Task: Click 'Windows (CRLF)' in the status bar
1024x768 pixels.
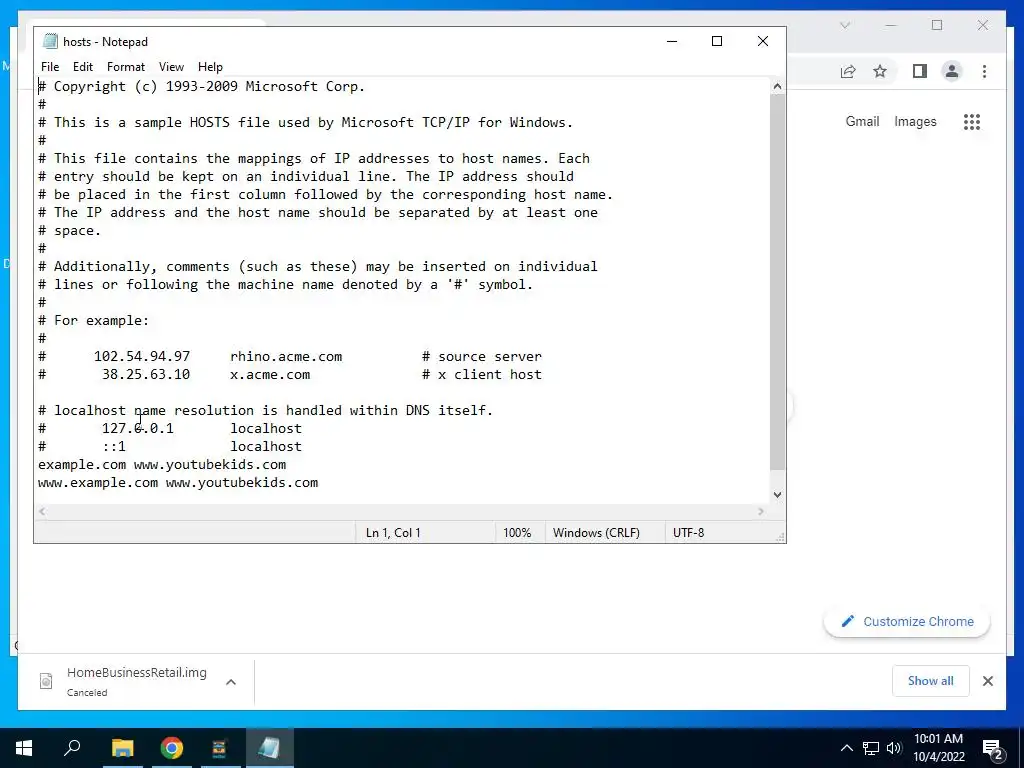Action: click(596, 533)
